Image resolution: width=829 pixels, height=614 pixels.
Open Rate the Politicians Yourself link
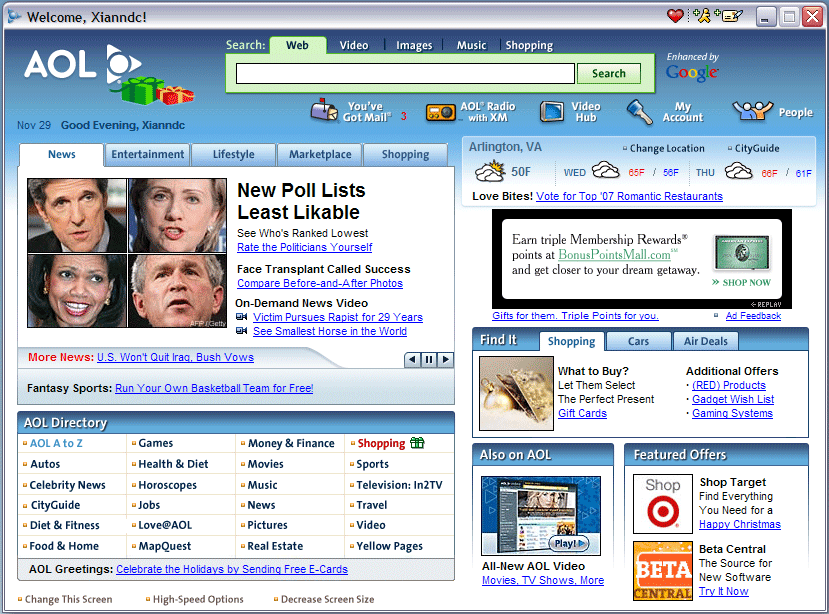click(x=305, y=248)
